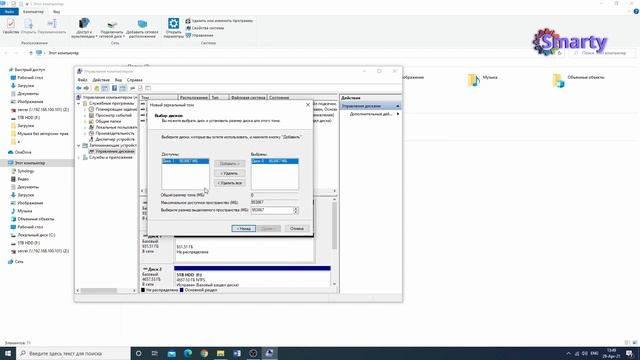Click the taskbar search box
640x360 pixels.
73,353
